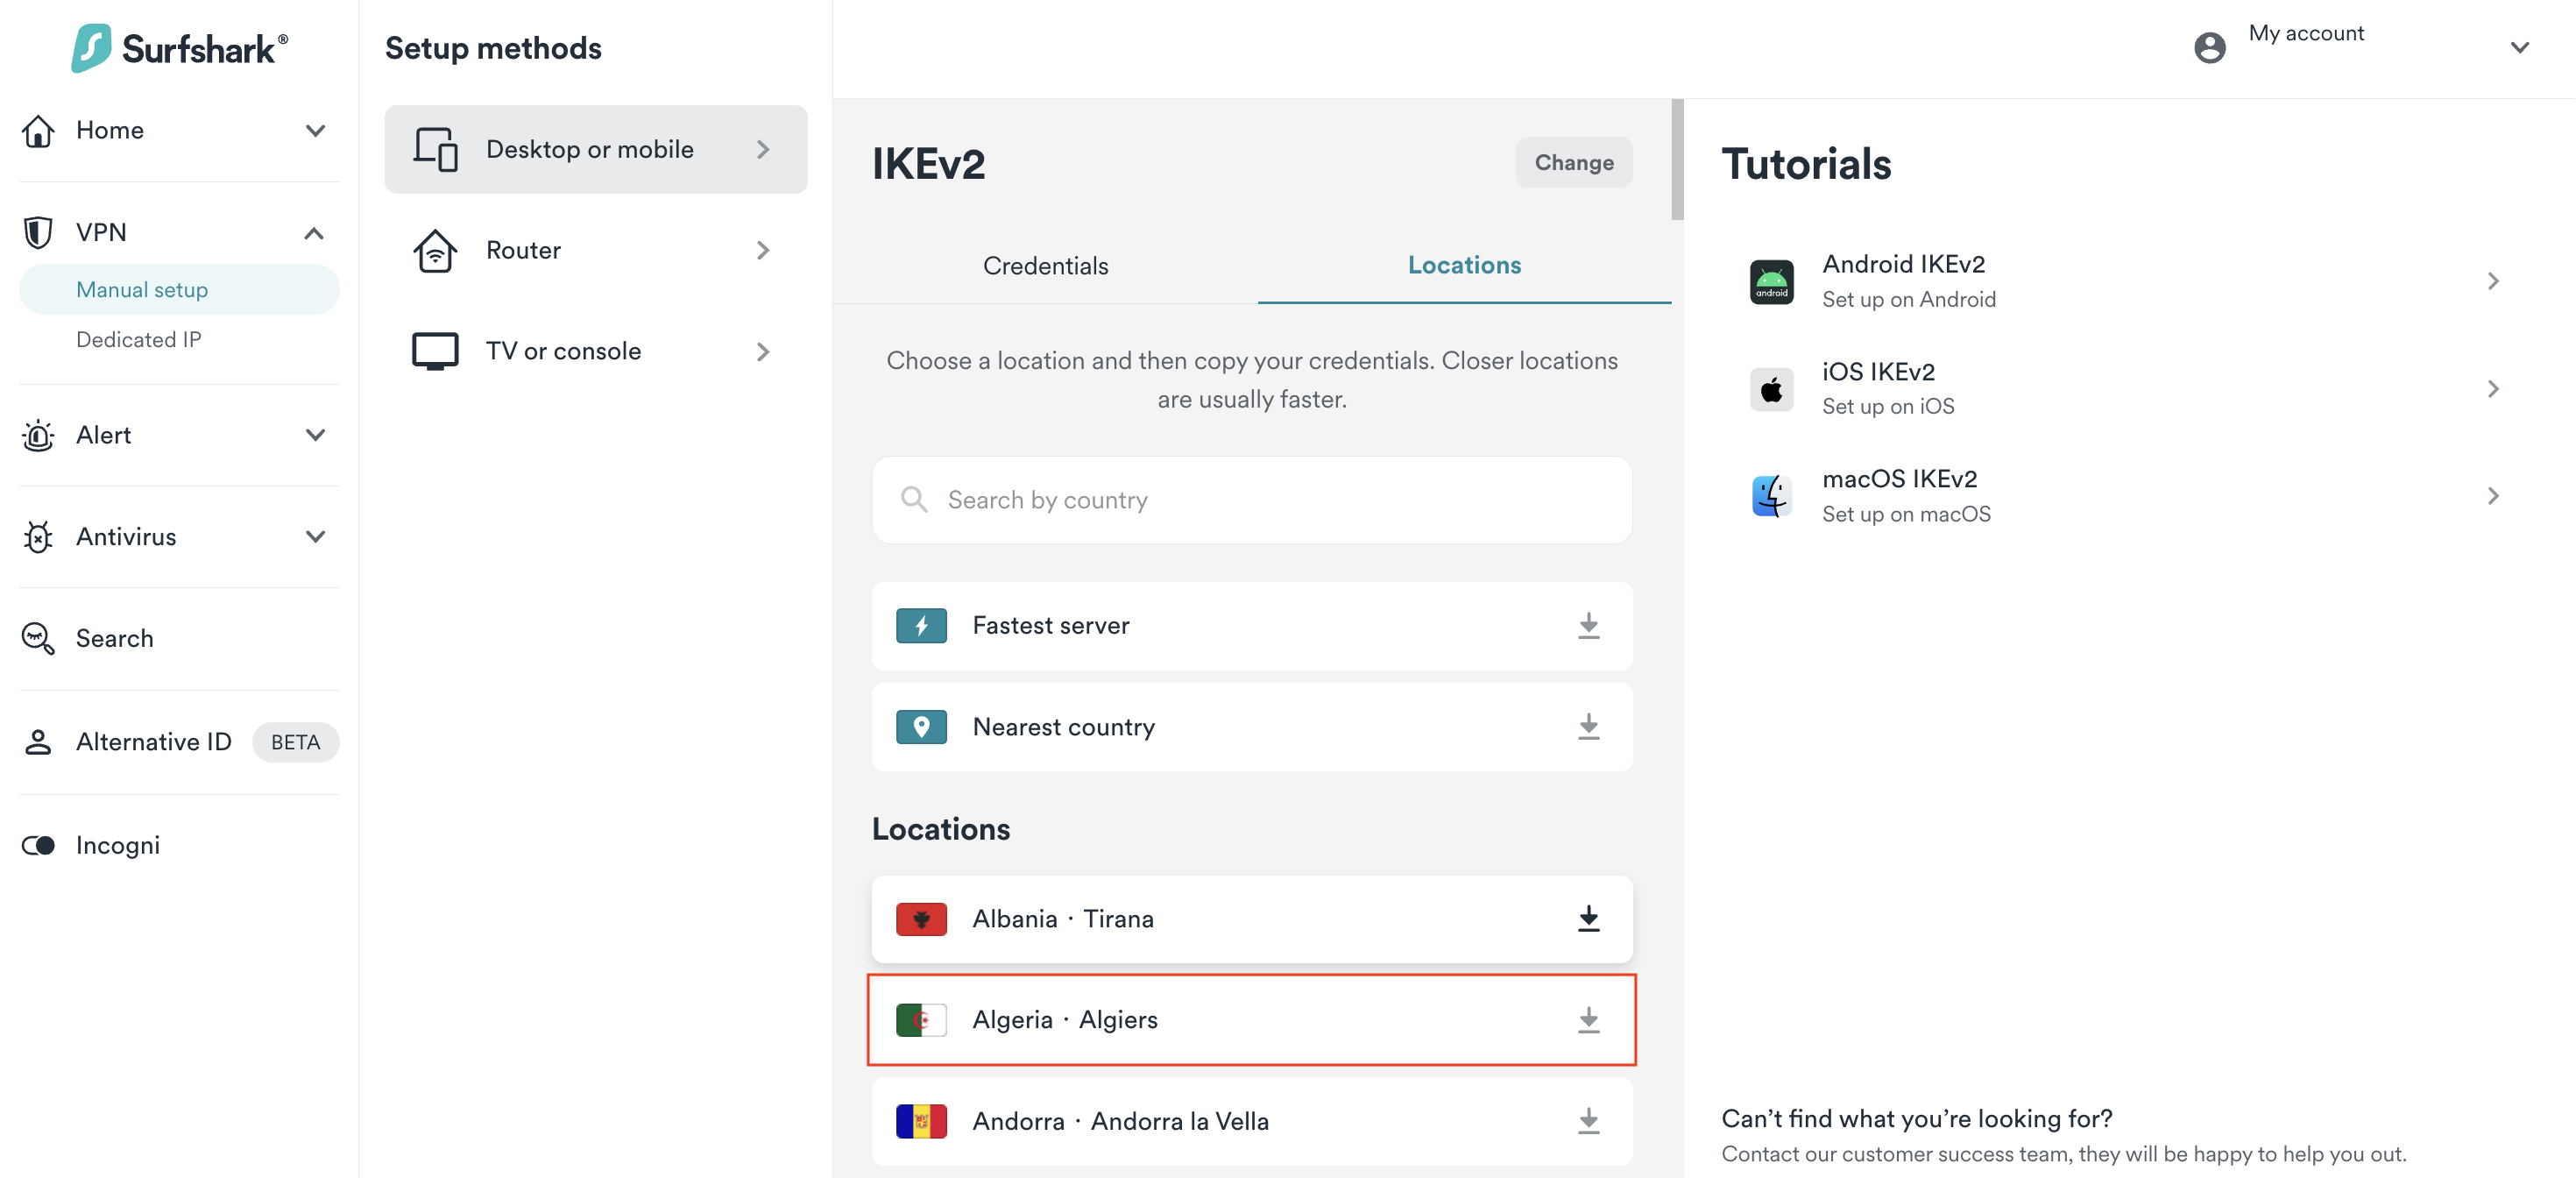Switch to the Locations tab

[x=1464, y=265]
